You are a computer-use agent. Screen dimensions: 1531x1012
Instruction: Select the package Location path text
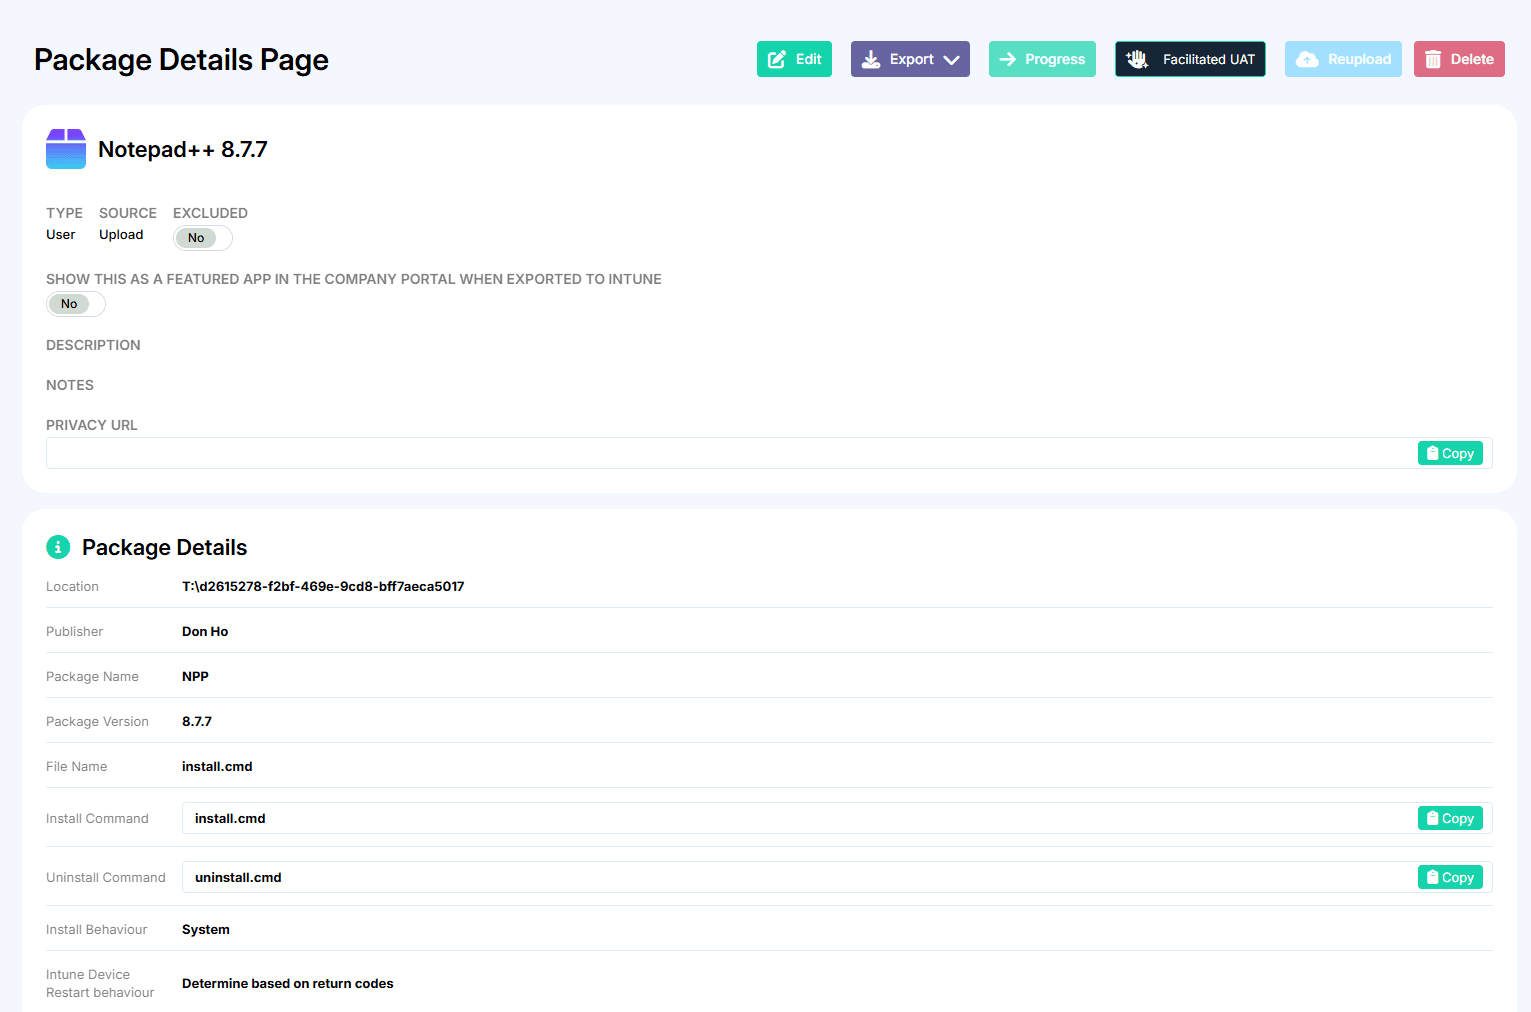pos(323,587)
